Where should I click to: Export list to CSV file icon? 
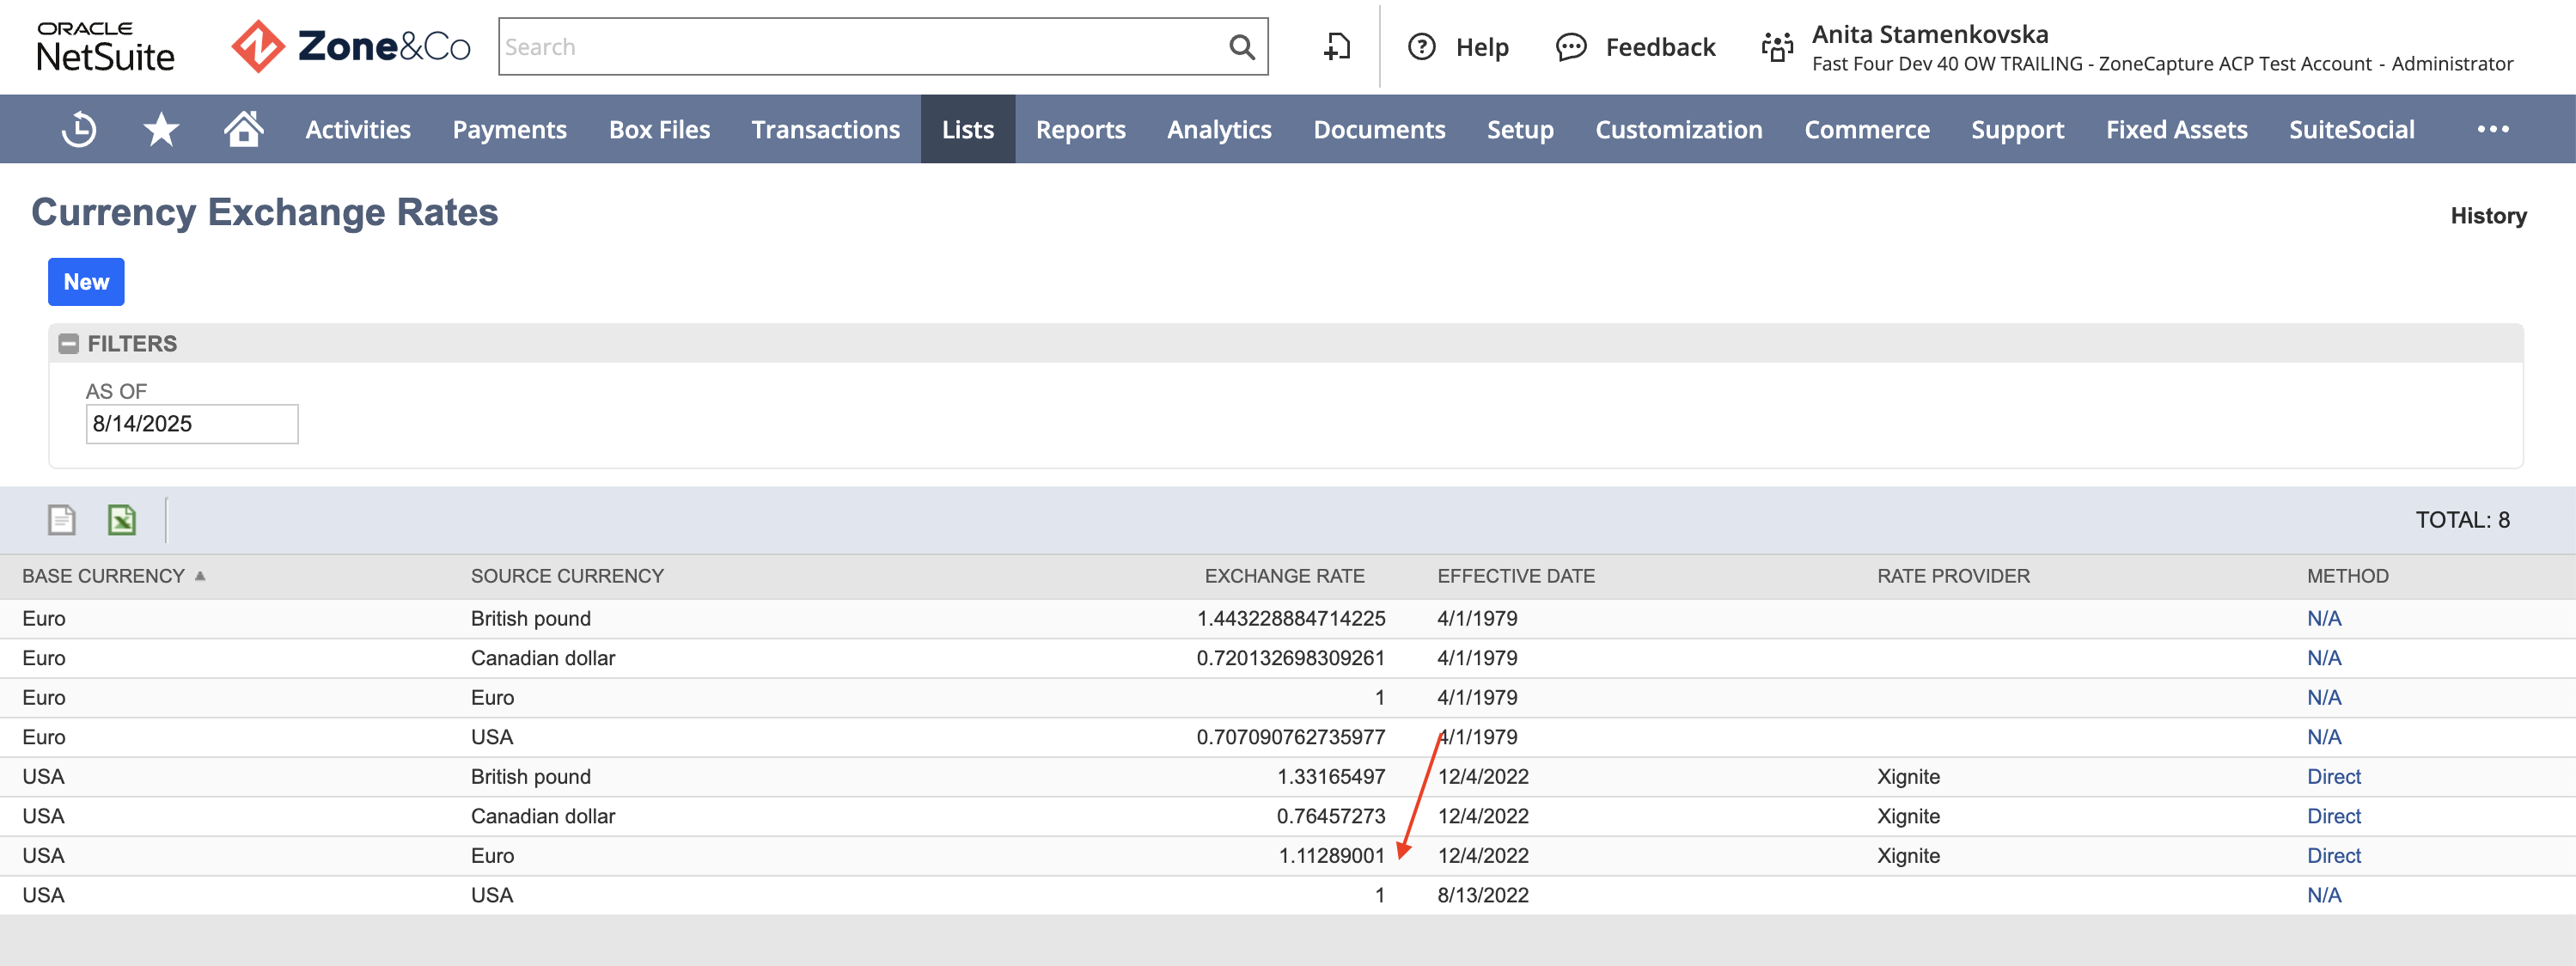[62, 520]
